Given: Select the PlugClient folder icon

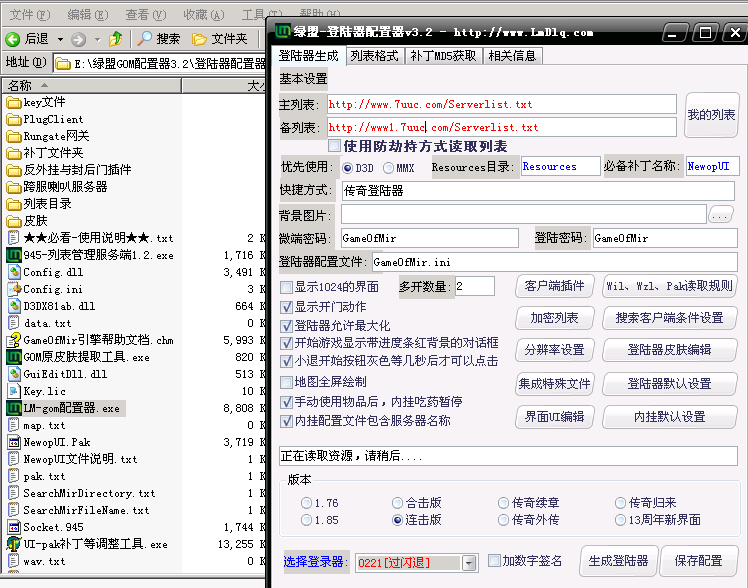Looking at the screenshot, I should pos(14,119).
